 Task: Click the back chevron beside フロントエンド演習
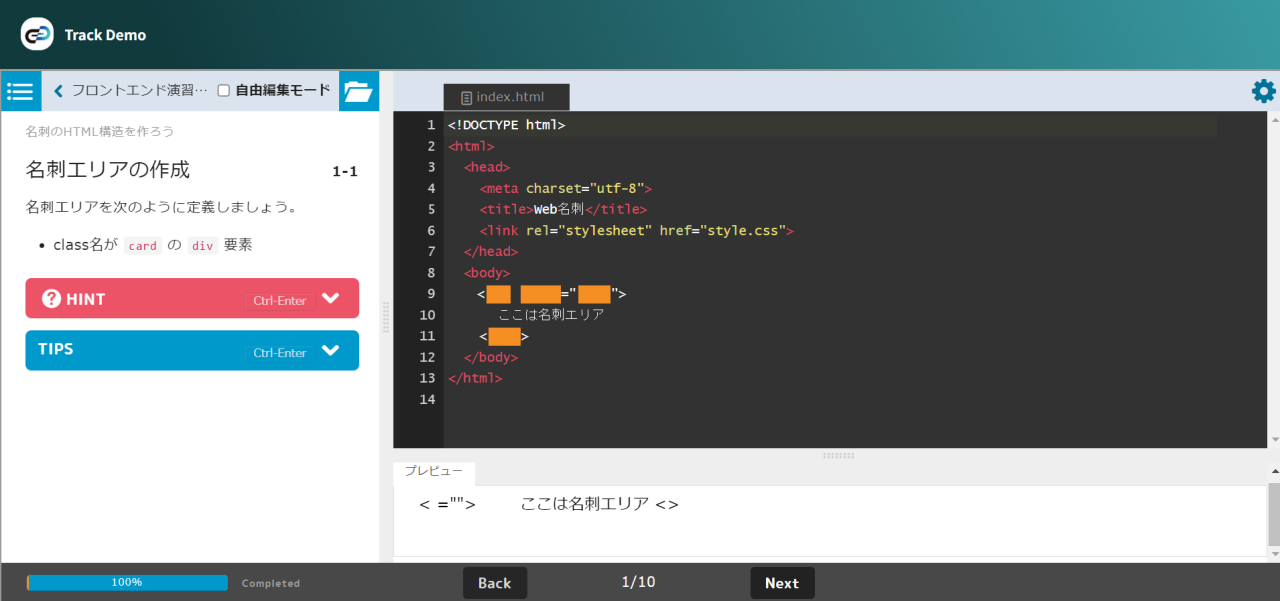pyautogui.click(x=58, y=91)
